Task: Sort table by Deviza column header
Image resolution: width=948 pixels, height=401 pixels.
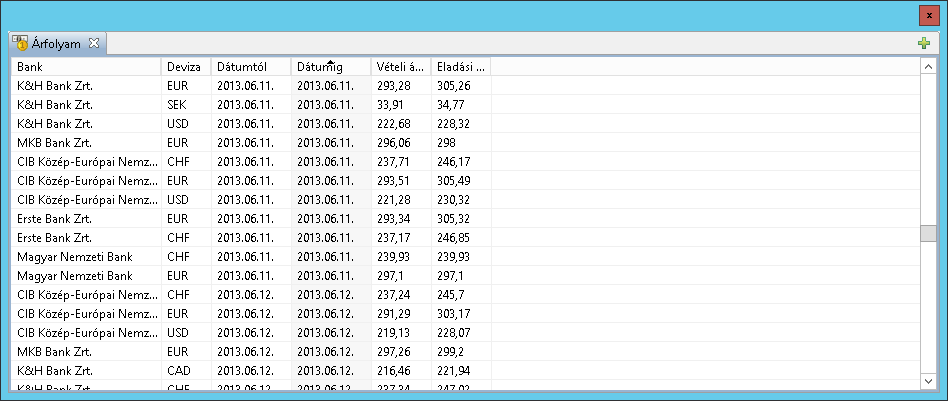Action: (185, 67)
